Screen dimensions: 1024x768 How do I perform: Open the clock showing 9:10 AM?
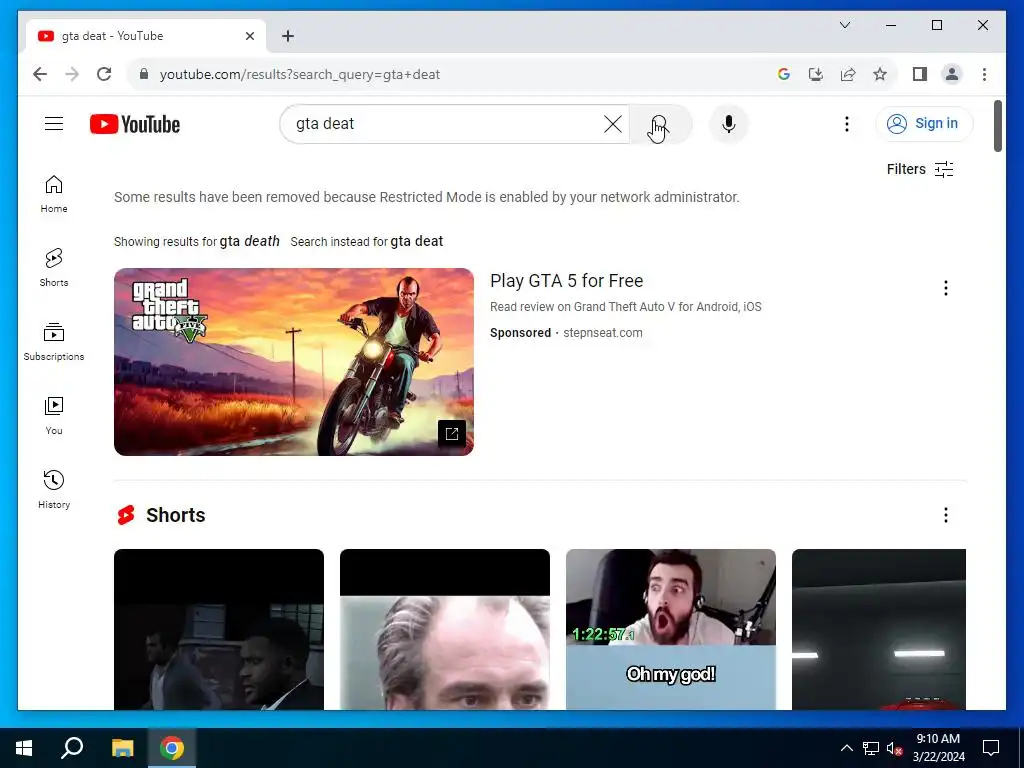click(x=938, y=748)
